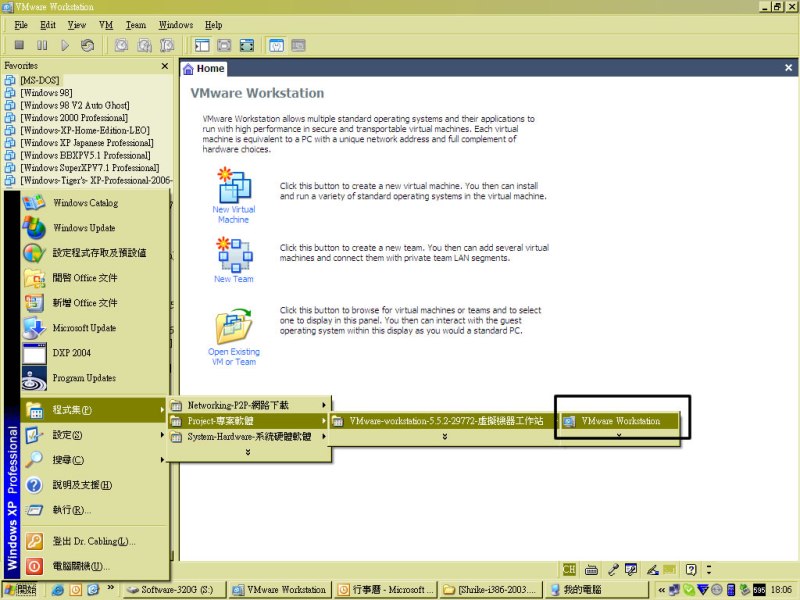Screen dimensions: 800x600
Task: Open the 執行(R)... run dialog
Action: coord(94,510)
